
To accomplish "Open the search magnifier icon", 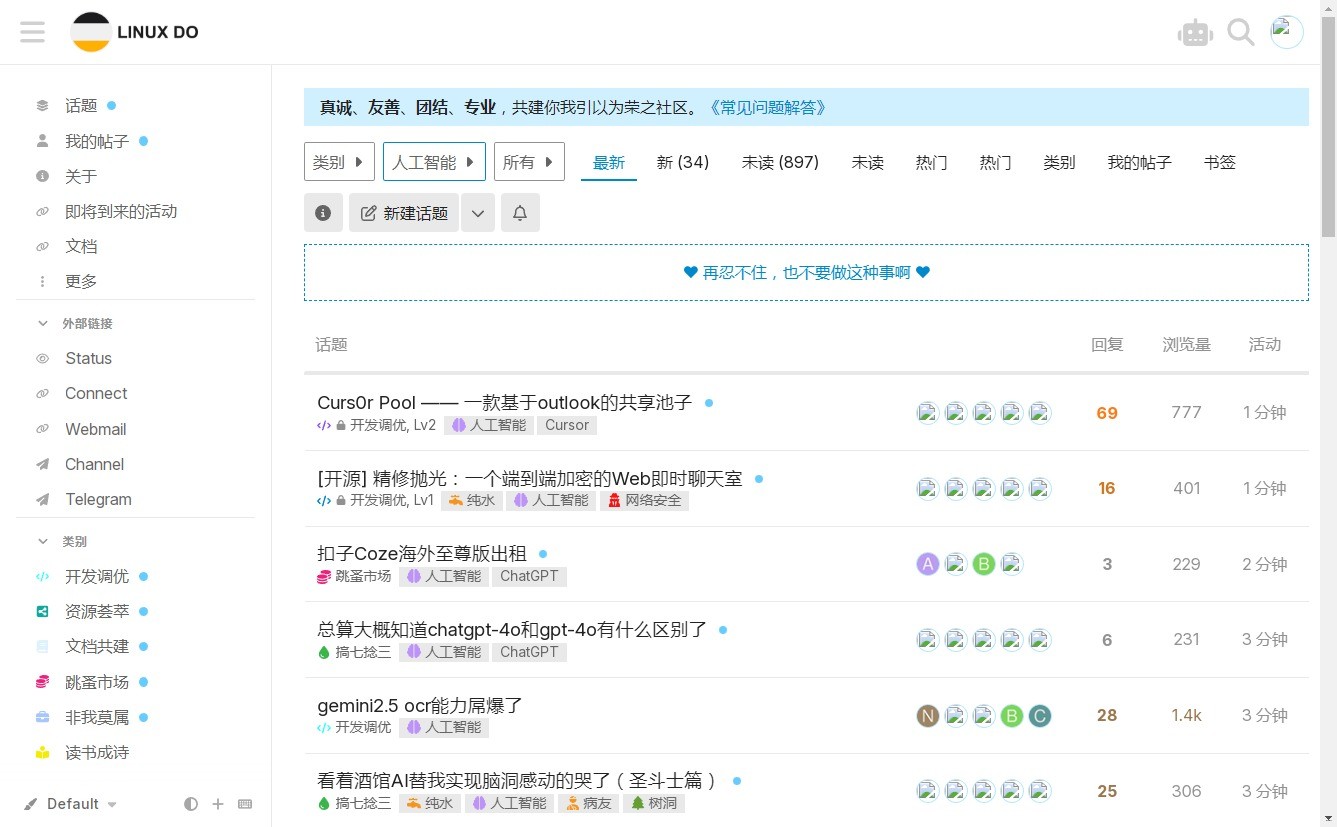I will click(x=1240, y=33).
